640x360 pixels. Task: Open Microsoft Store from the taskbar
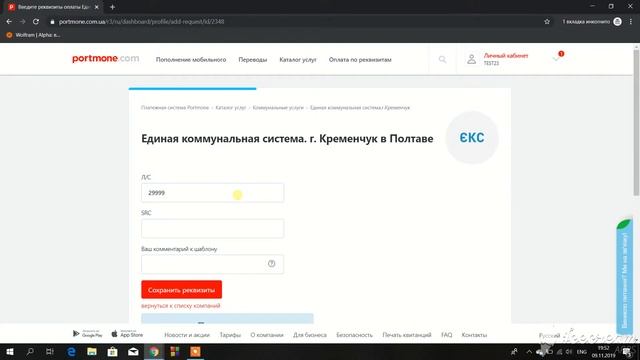click(112, 351)
